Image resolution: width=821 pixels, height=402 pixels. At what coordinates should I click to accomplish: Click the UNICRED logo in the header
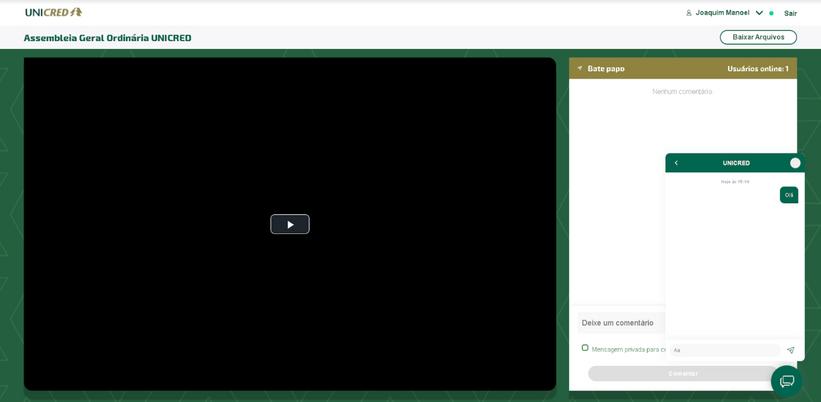(x=53, y=13)
